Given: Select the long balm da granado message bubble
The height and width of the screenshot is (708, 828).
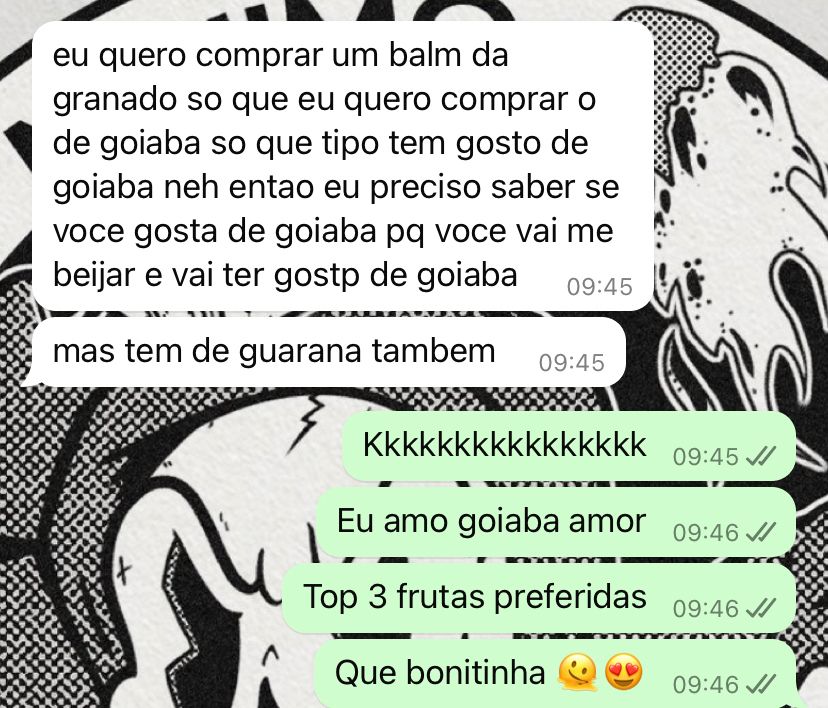Looking at the screenshot, I should (x=343, y=166).
